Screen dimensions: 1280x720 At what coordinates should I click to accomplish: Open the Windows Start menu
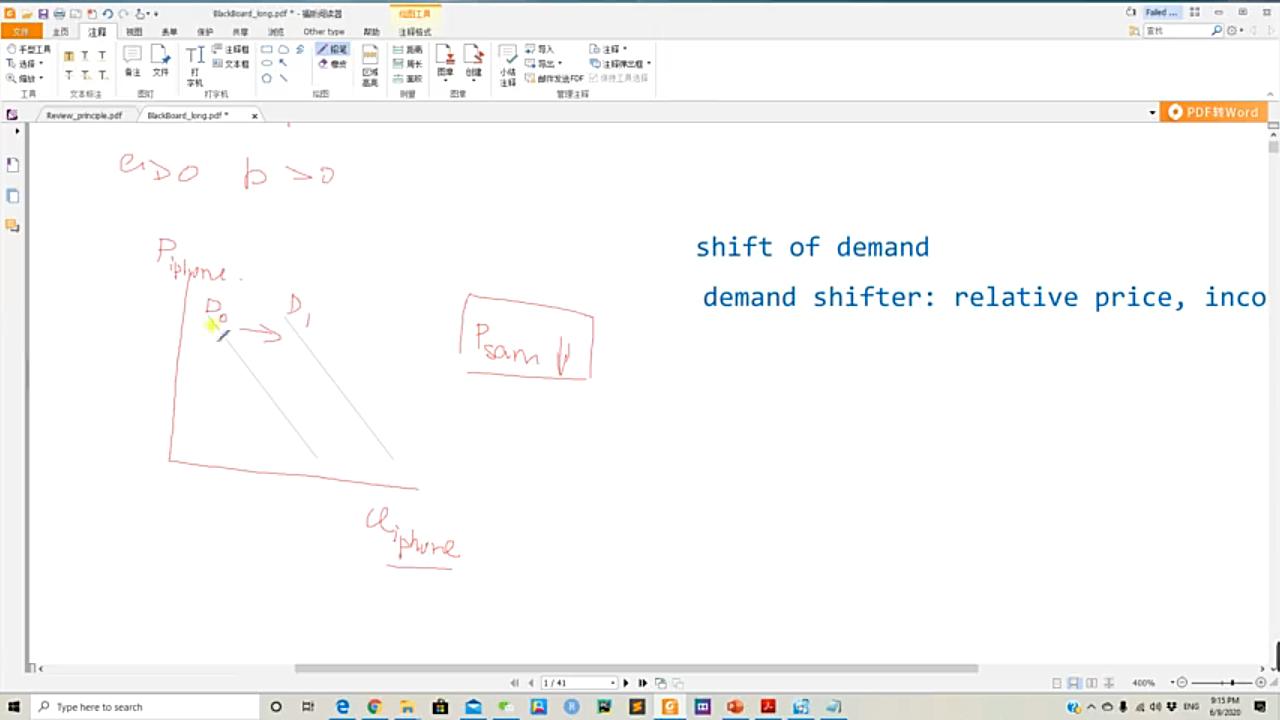click(x=14, y=707)
